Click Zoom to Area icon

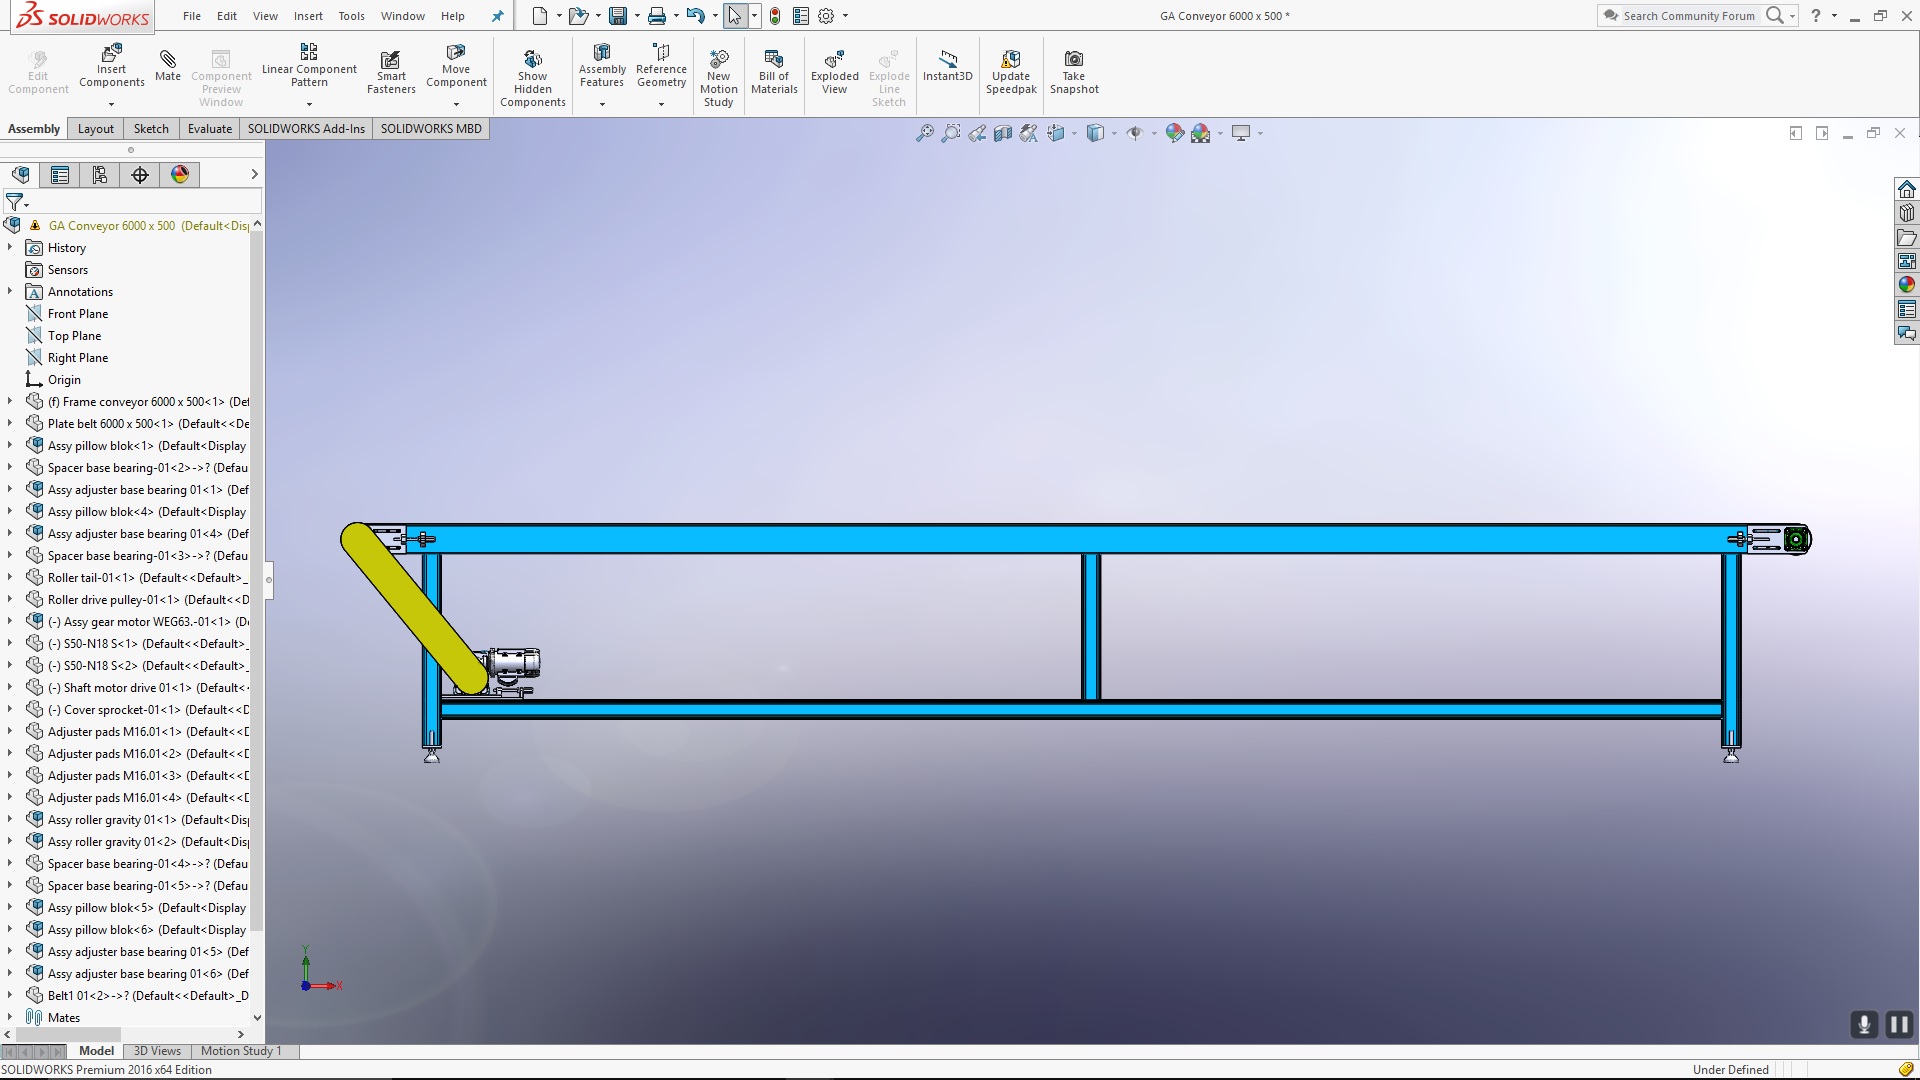click(x=951, y=133)
